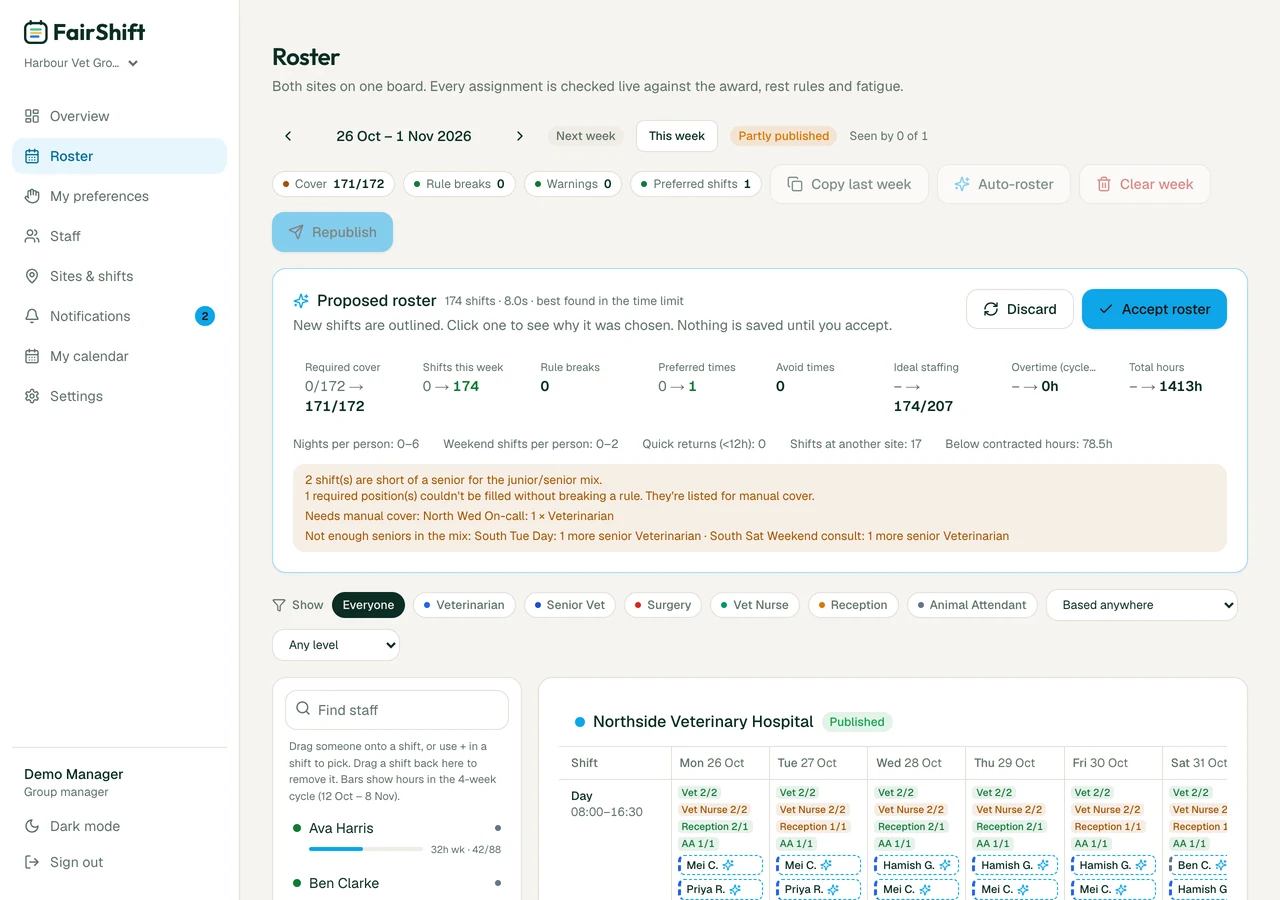
Task: Filter by Senior Vet role
Action: [x=569, y=605]
